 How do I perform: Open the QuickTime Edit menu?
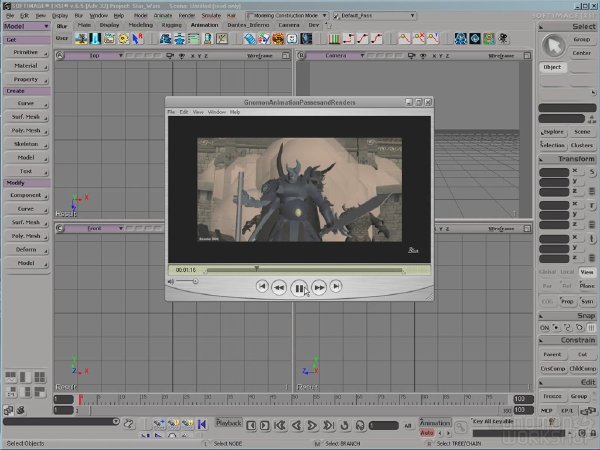click(184, 112)
